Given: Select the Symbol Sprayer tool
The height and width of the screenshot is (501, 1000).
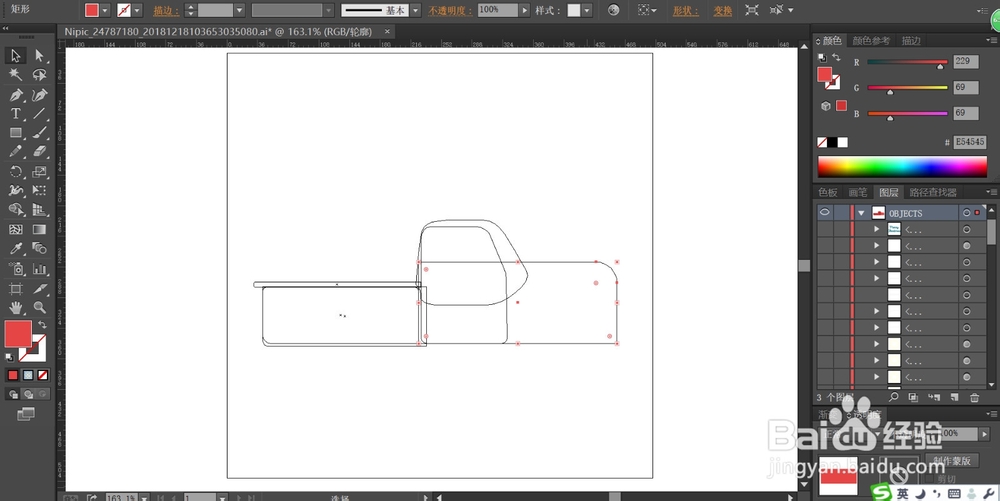Looking at the screenshot, I should tap(15, 269).
